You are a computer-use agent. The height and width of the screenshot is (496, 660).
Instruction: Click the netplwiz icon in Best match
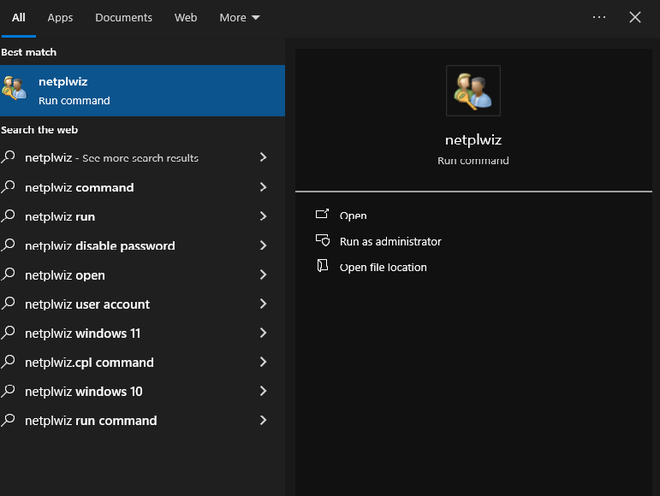point(14,90)
